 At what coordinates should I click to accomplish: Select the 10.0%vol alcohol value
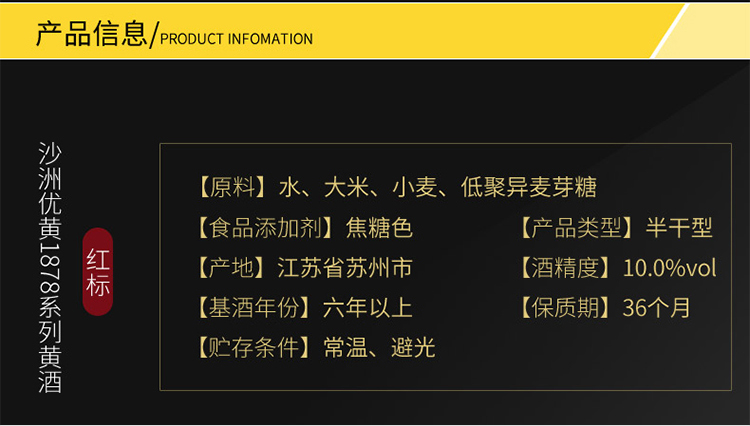[x=669, y=267]
